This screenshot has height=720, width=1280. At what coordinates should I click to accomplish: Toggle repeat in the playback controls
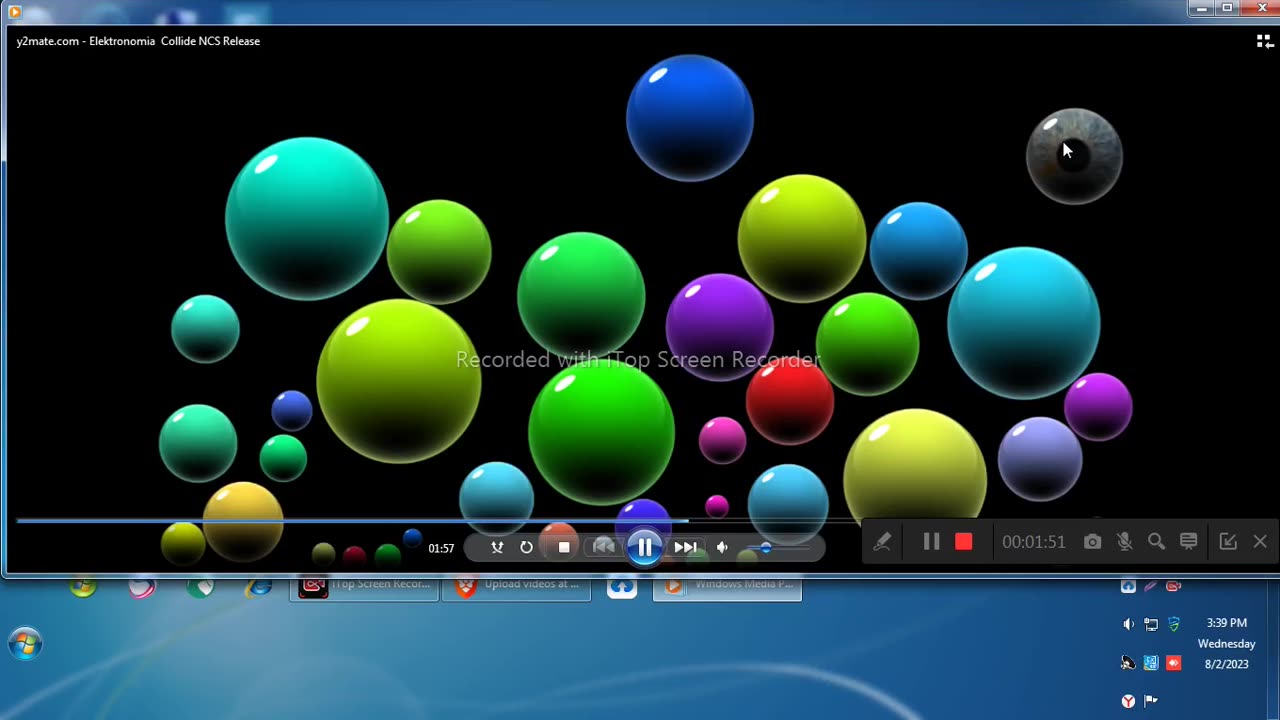coord(527,547)
